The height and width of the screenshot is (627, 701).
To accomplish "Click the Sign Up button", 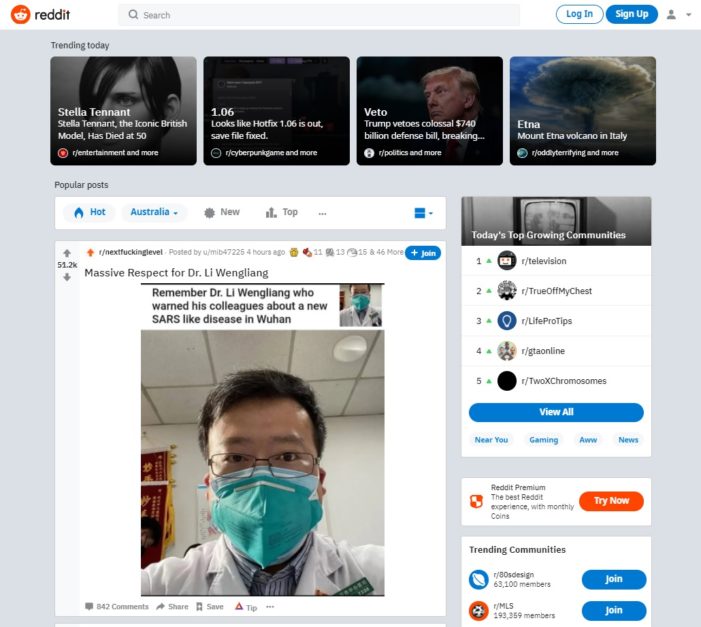I will pyautogui.click(x=631, y=14).
